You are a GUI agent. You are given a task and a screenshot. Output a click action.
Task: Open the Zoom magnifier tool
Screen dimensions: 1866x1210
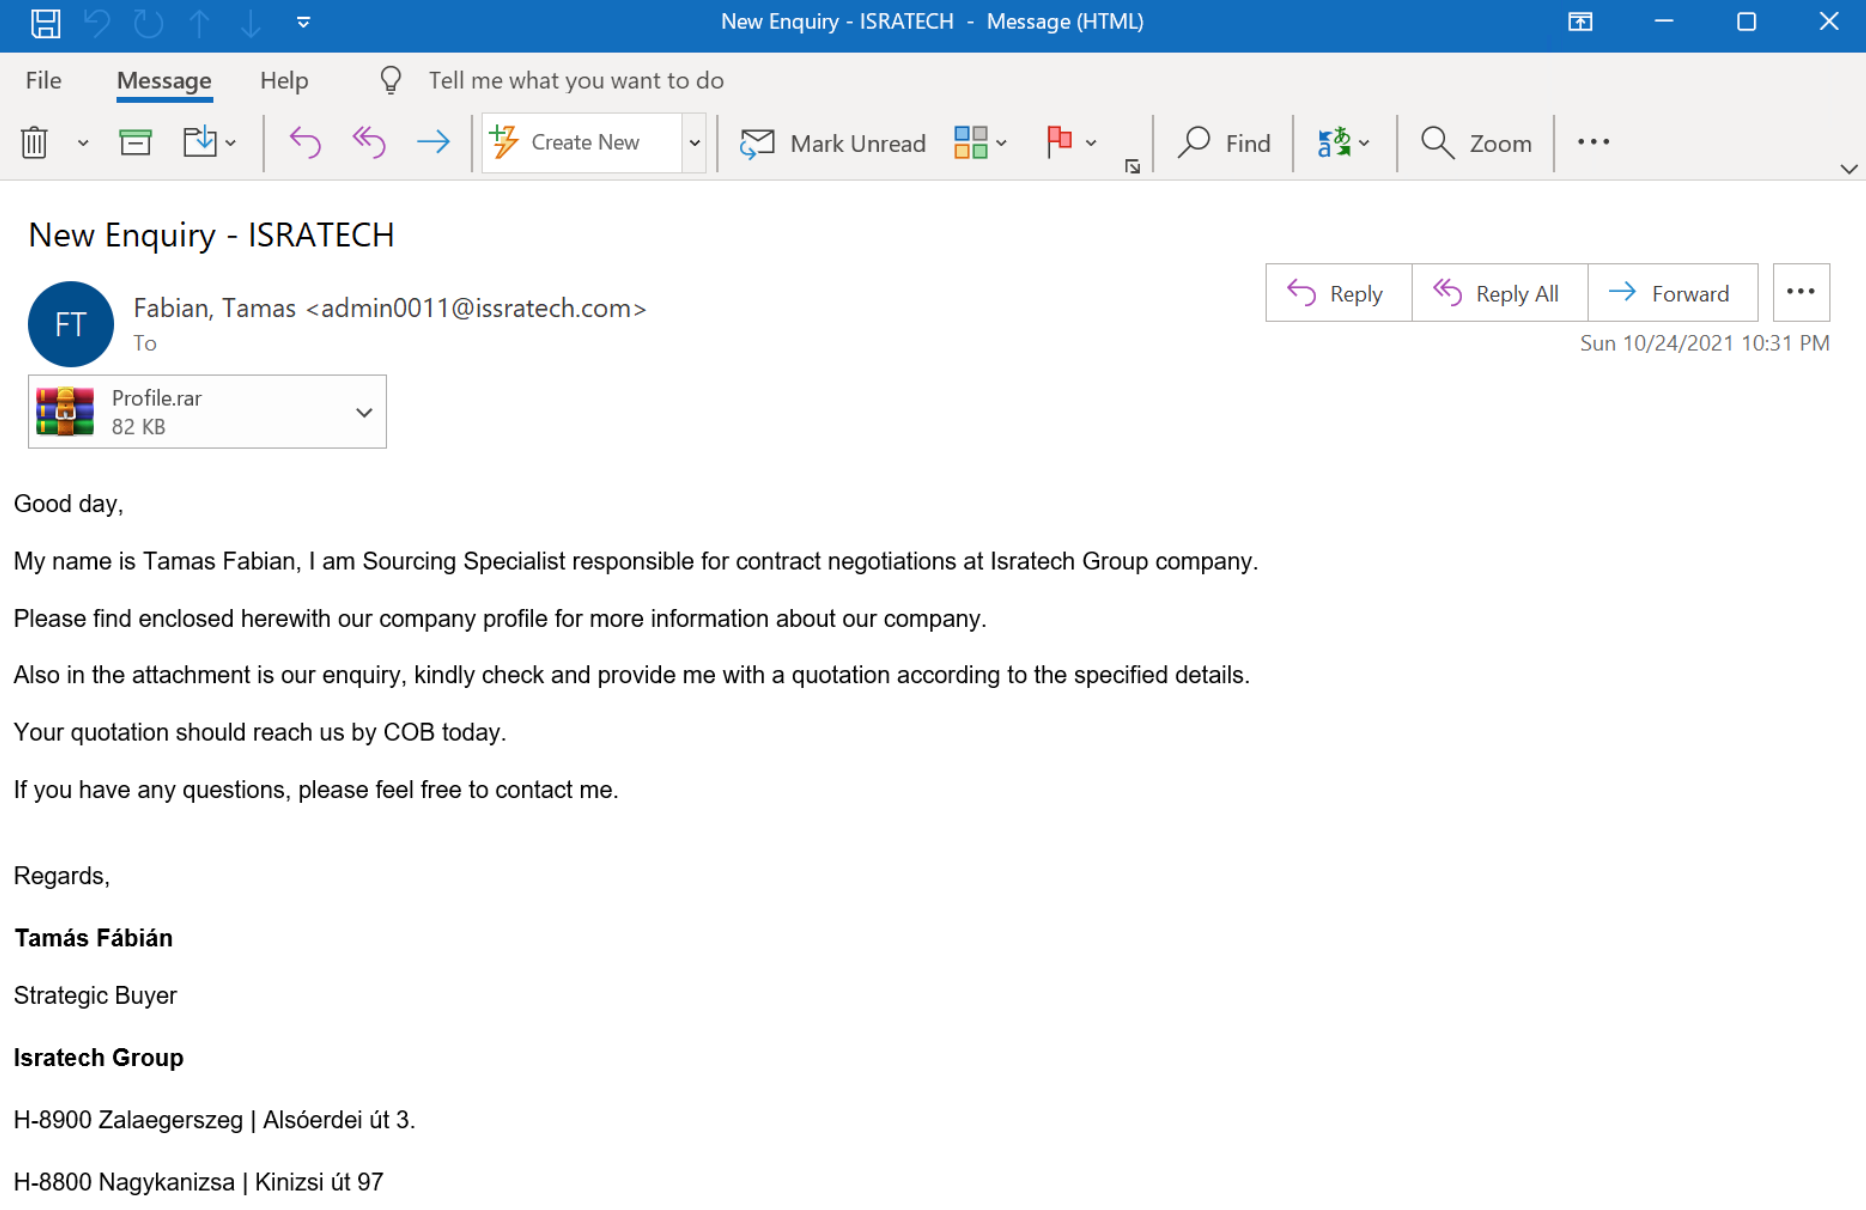click(1476, 143)
